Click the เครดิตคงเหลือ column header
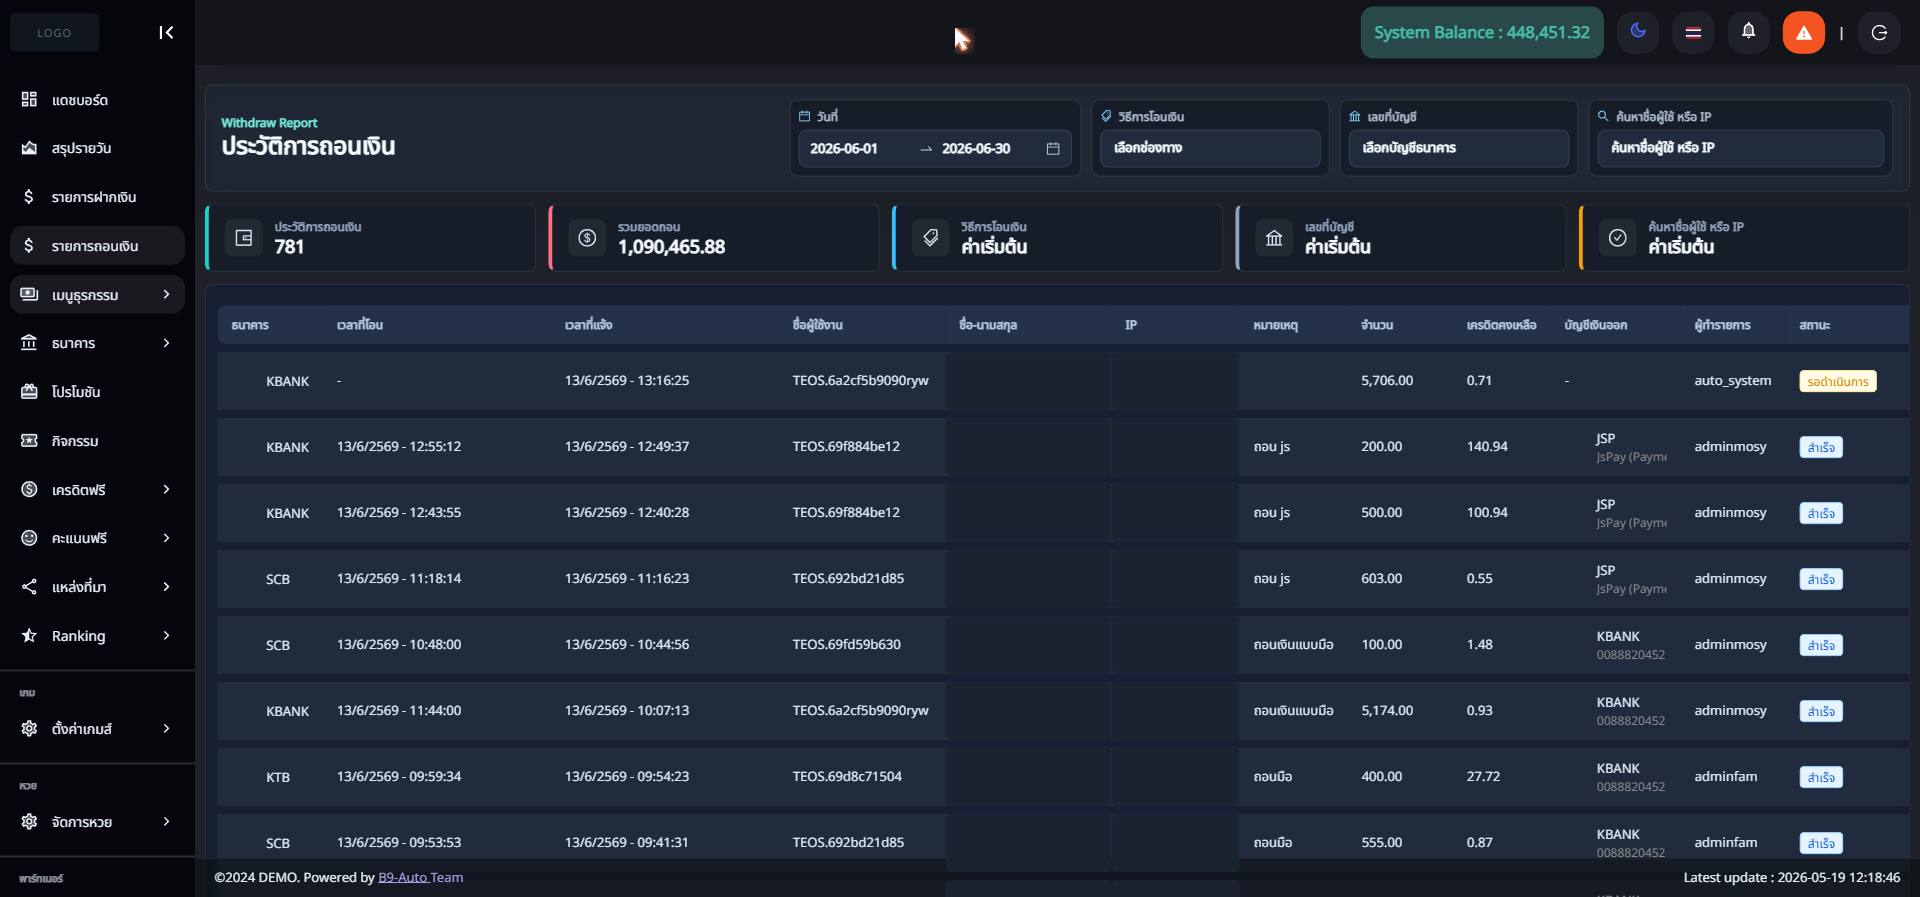This screenshot has height=897, width=1920. [1501, 325]
